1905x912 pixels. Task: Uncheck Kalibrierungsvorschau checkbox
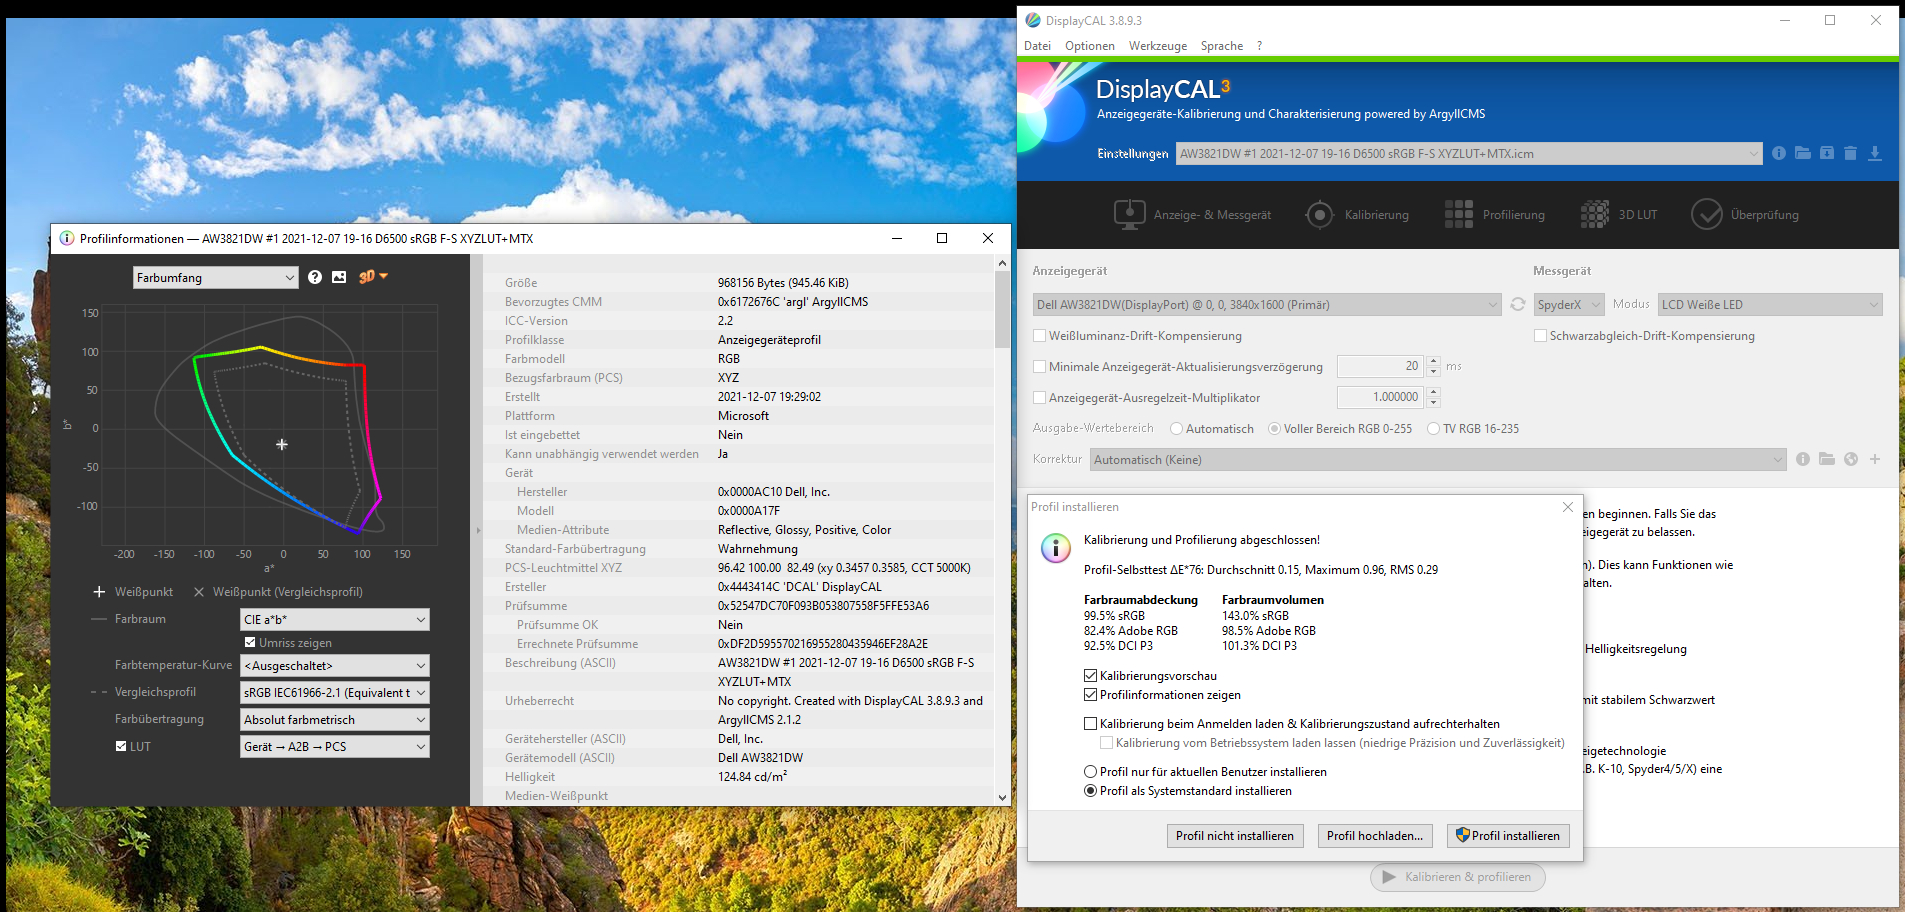click(x=1091, y=676)
